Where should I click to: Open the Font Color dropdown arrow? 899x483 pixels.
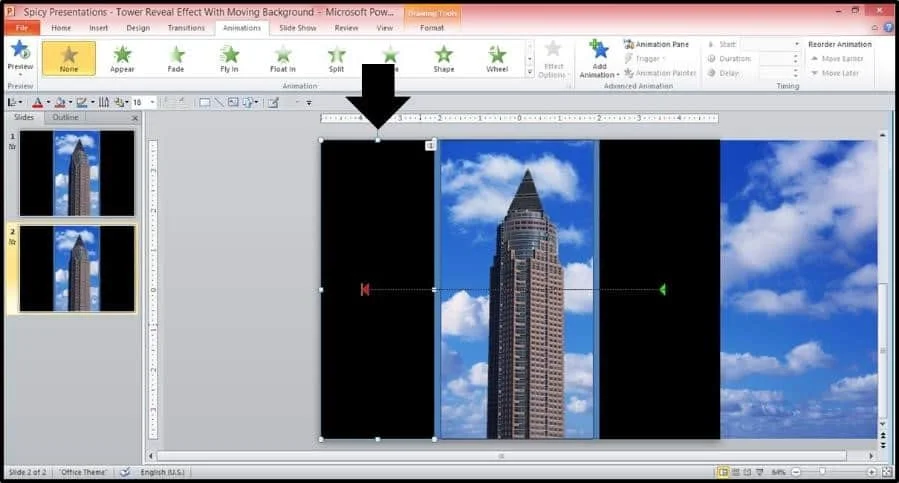(x=48, y=102)
